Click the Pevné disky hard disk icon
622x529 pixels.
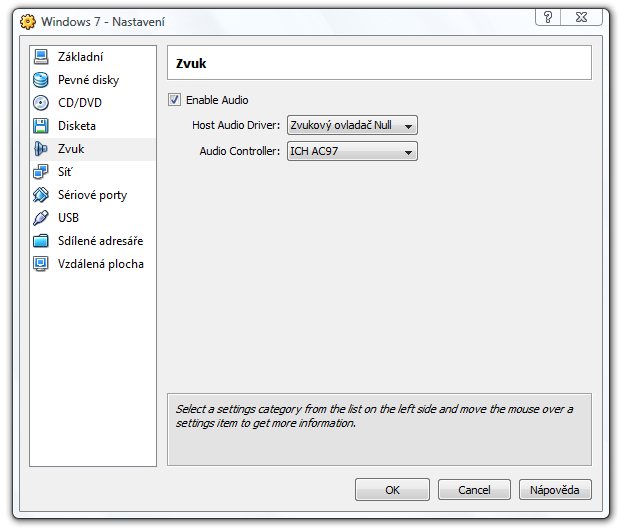41,80
